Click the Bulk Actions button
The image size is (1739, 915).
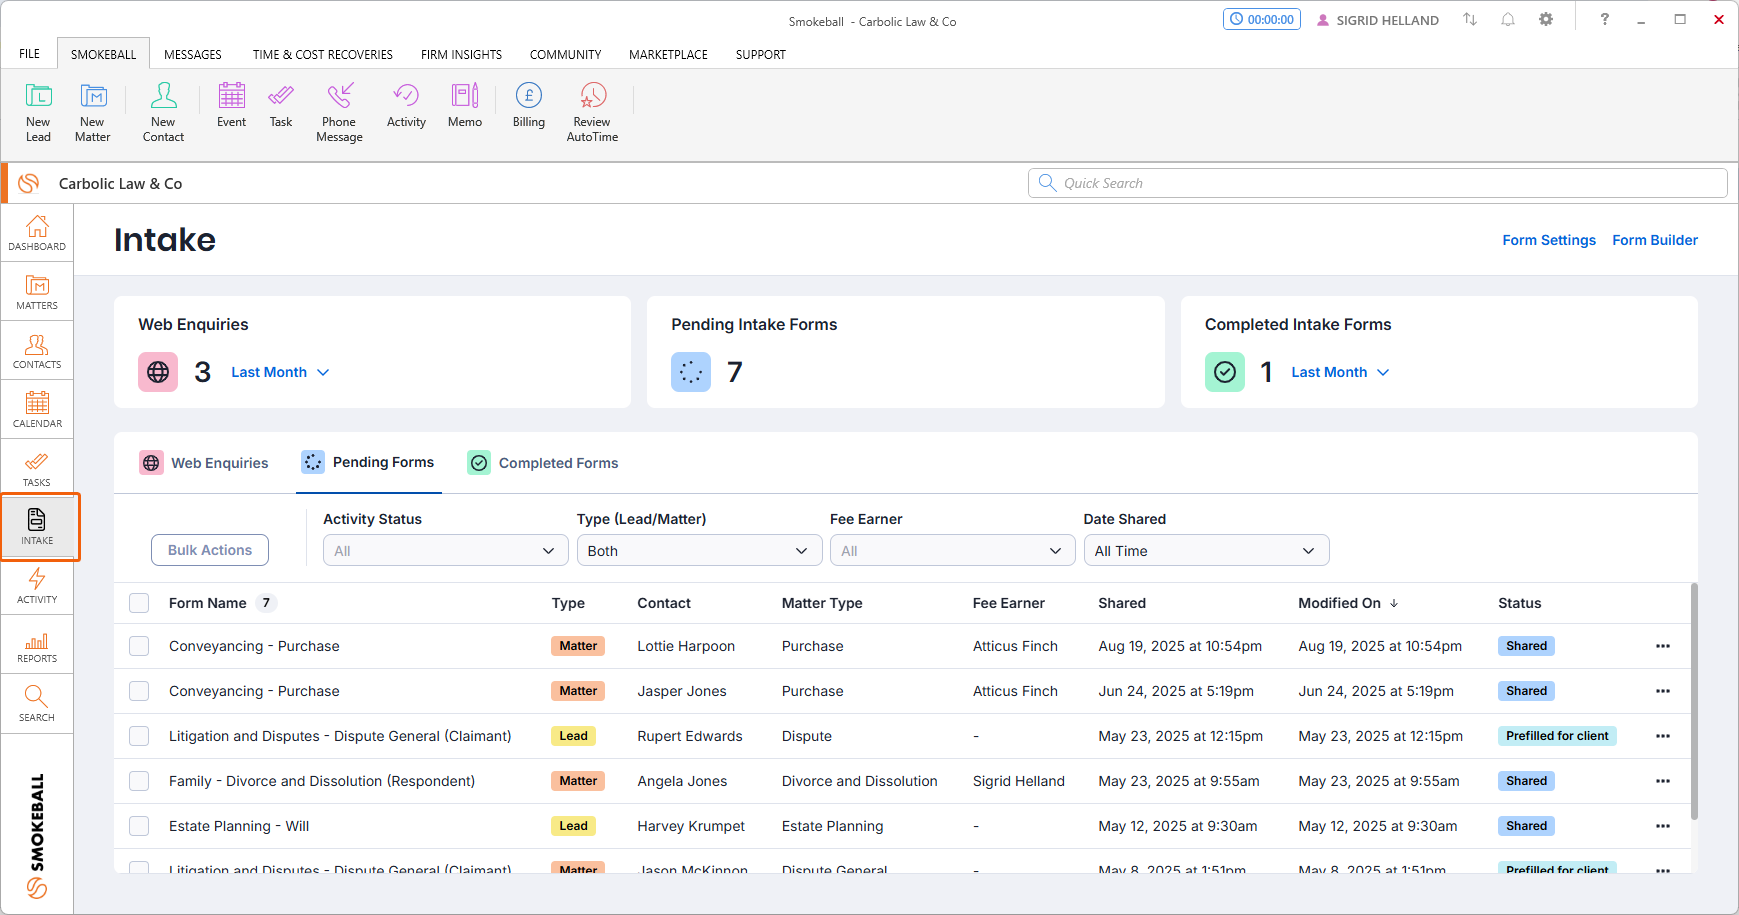[210, 550]
